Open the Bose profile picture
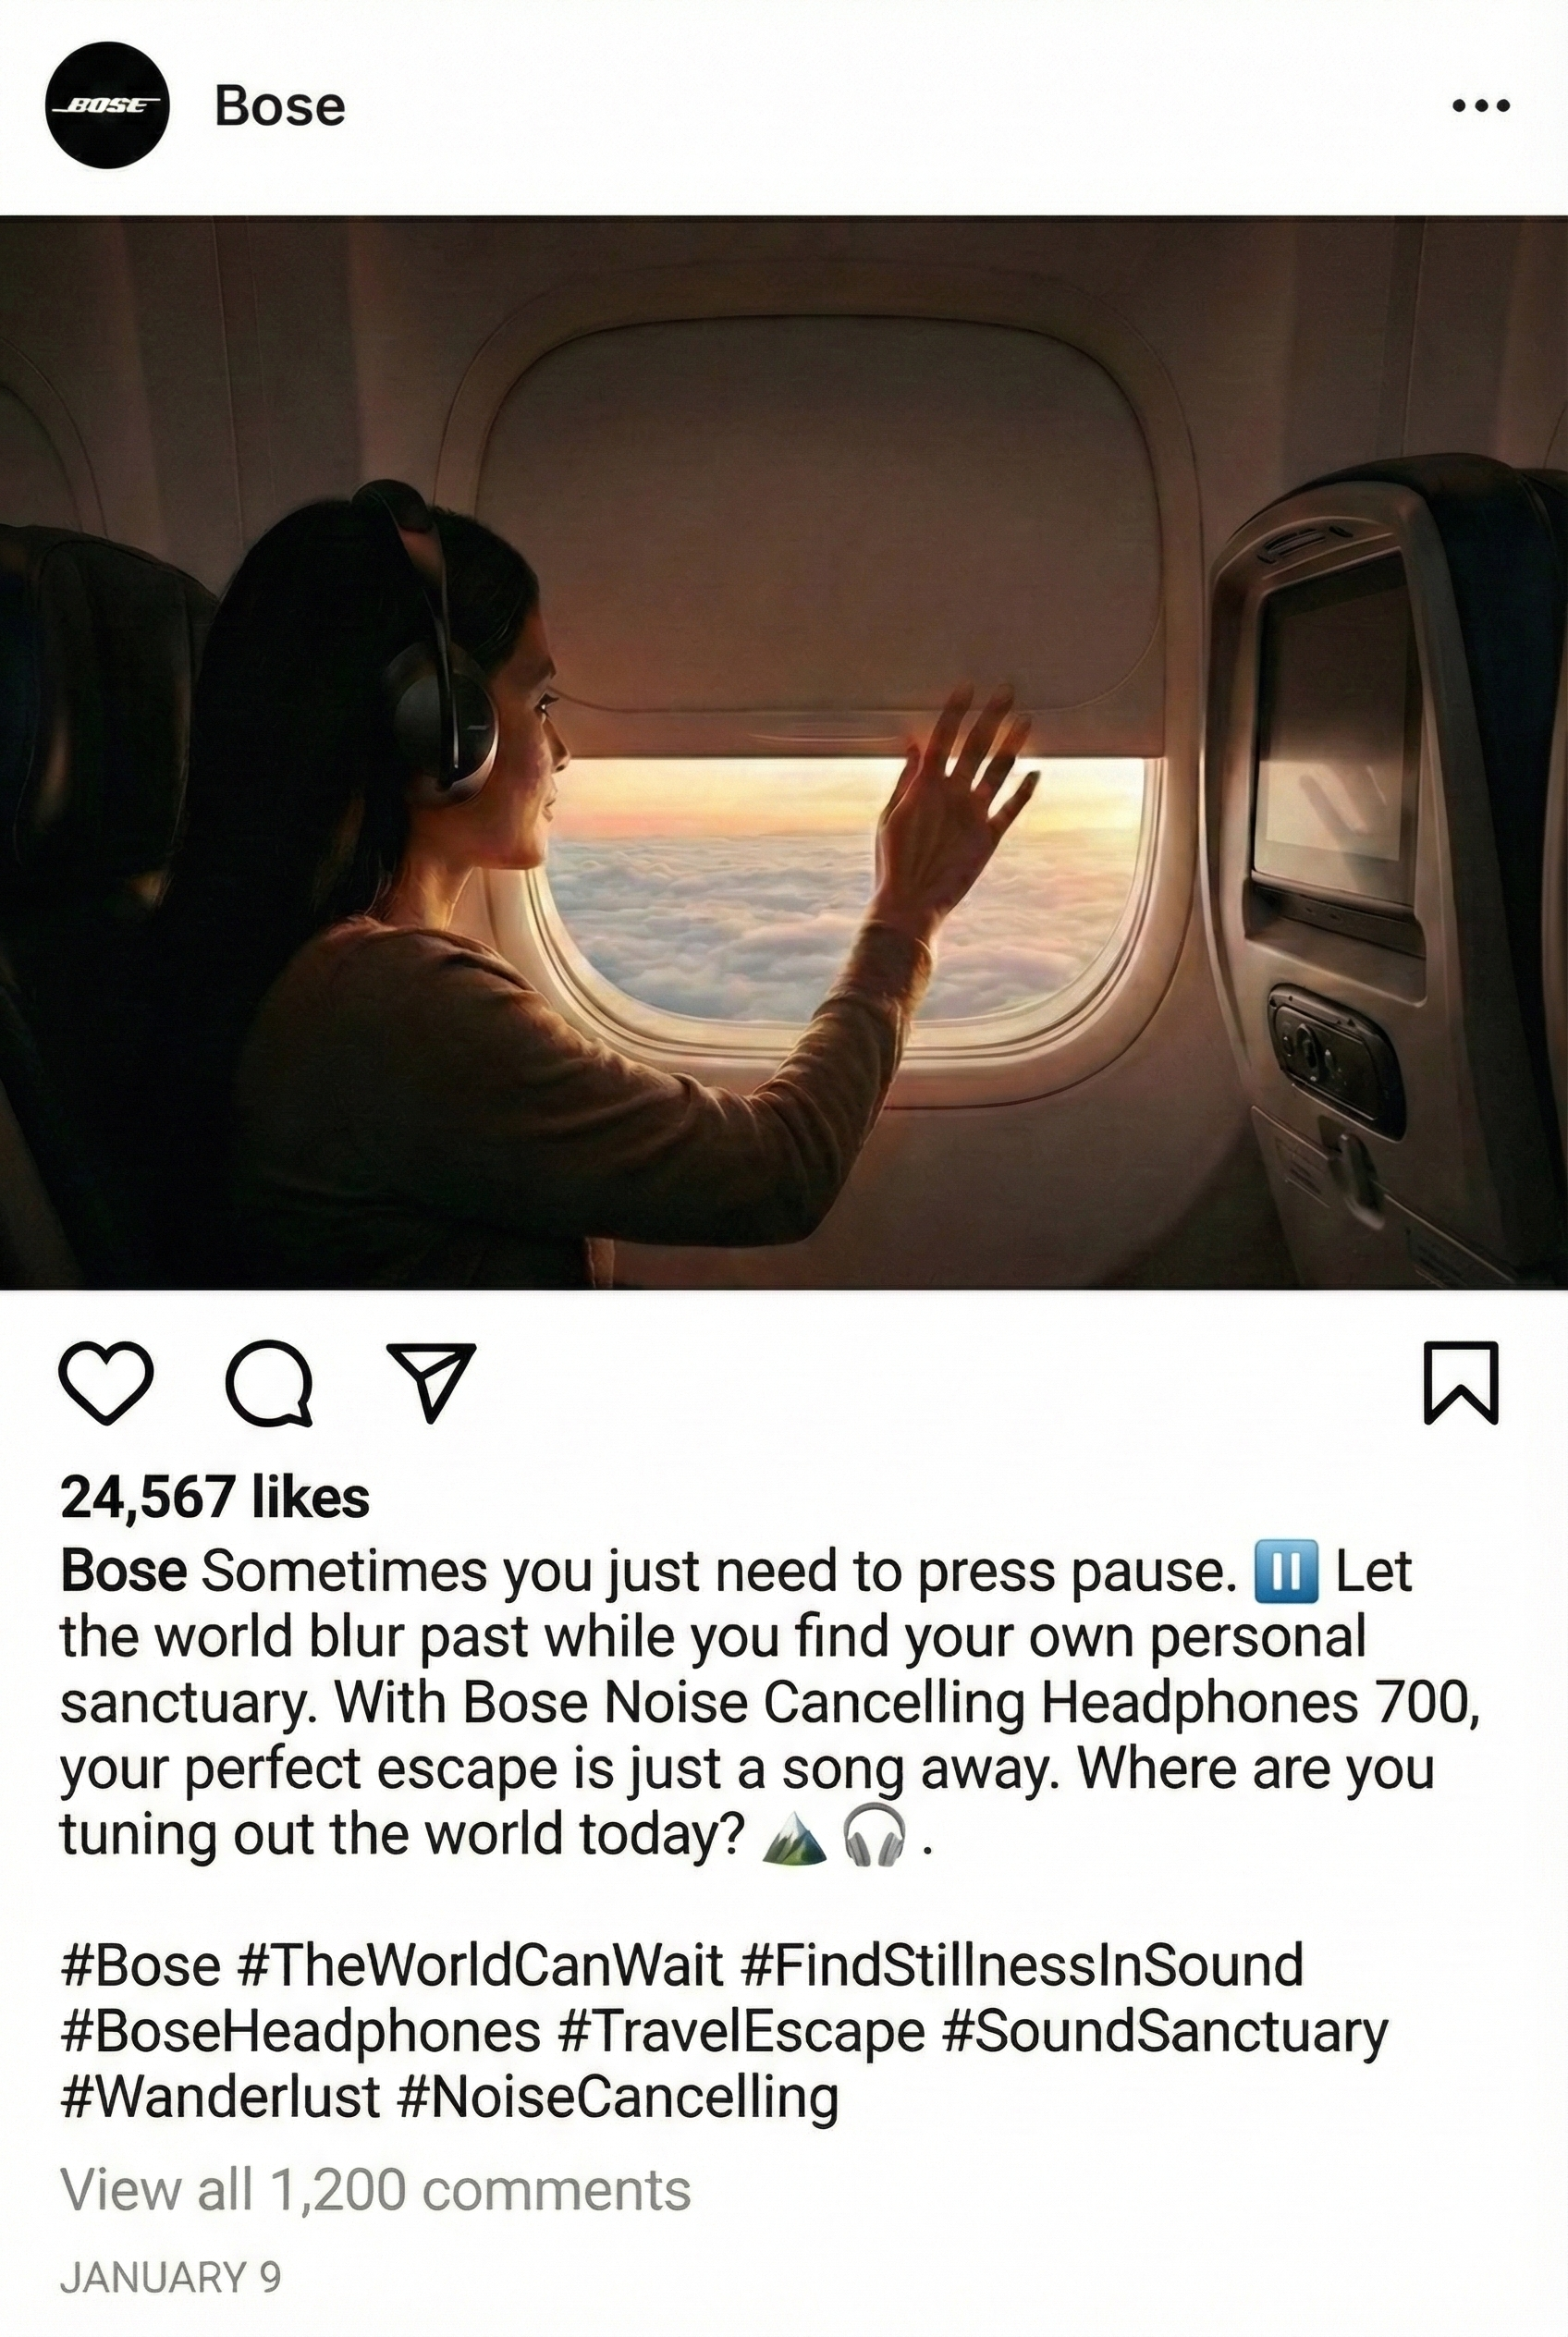Image resolution: width=1568 pixels, height=2337 pixels. [107, 105]
